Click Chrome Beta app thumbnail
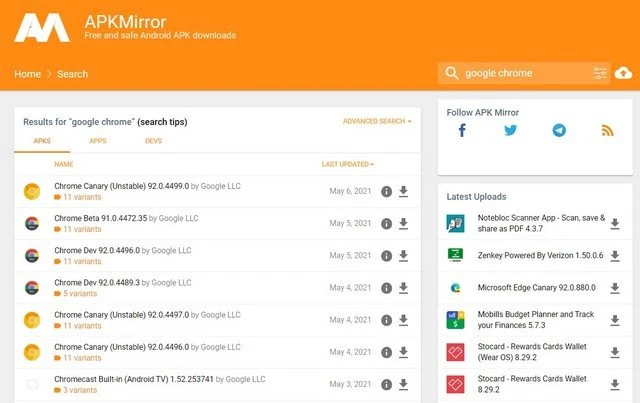Image resolution: width=640 pixels, height=403 pixels. click(x=32, y=224)
